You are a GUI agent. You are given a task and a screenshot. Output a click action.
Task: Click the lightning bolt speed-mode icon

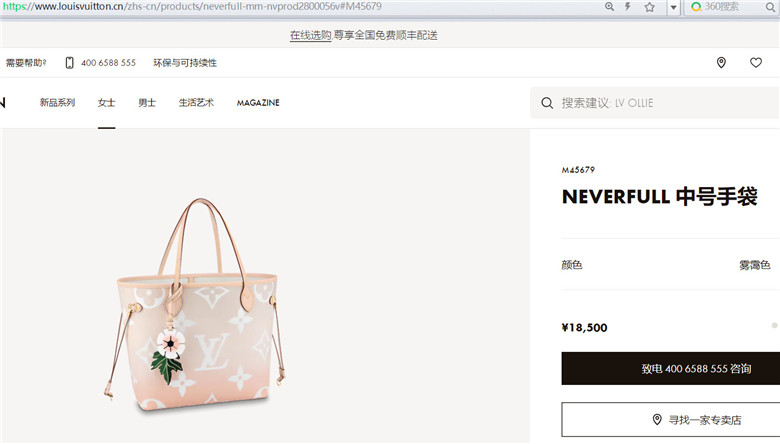pyautogui.click(x=628, y=6)
